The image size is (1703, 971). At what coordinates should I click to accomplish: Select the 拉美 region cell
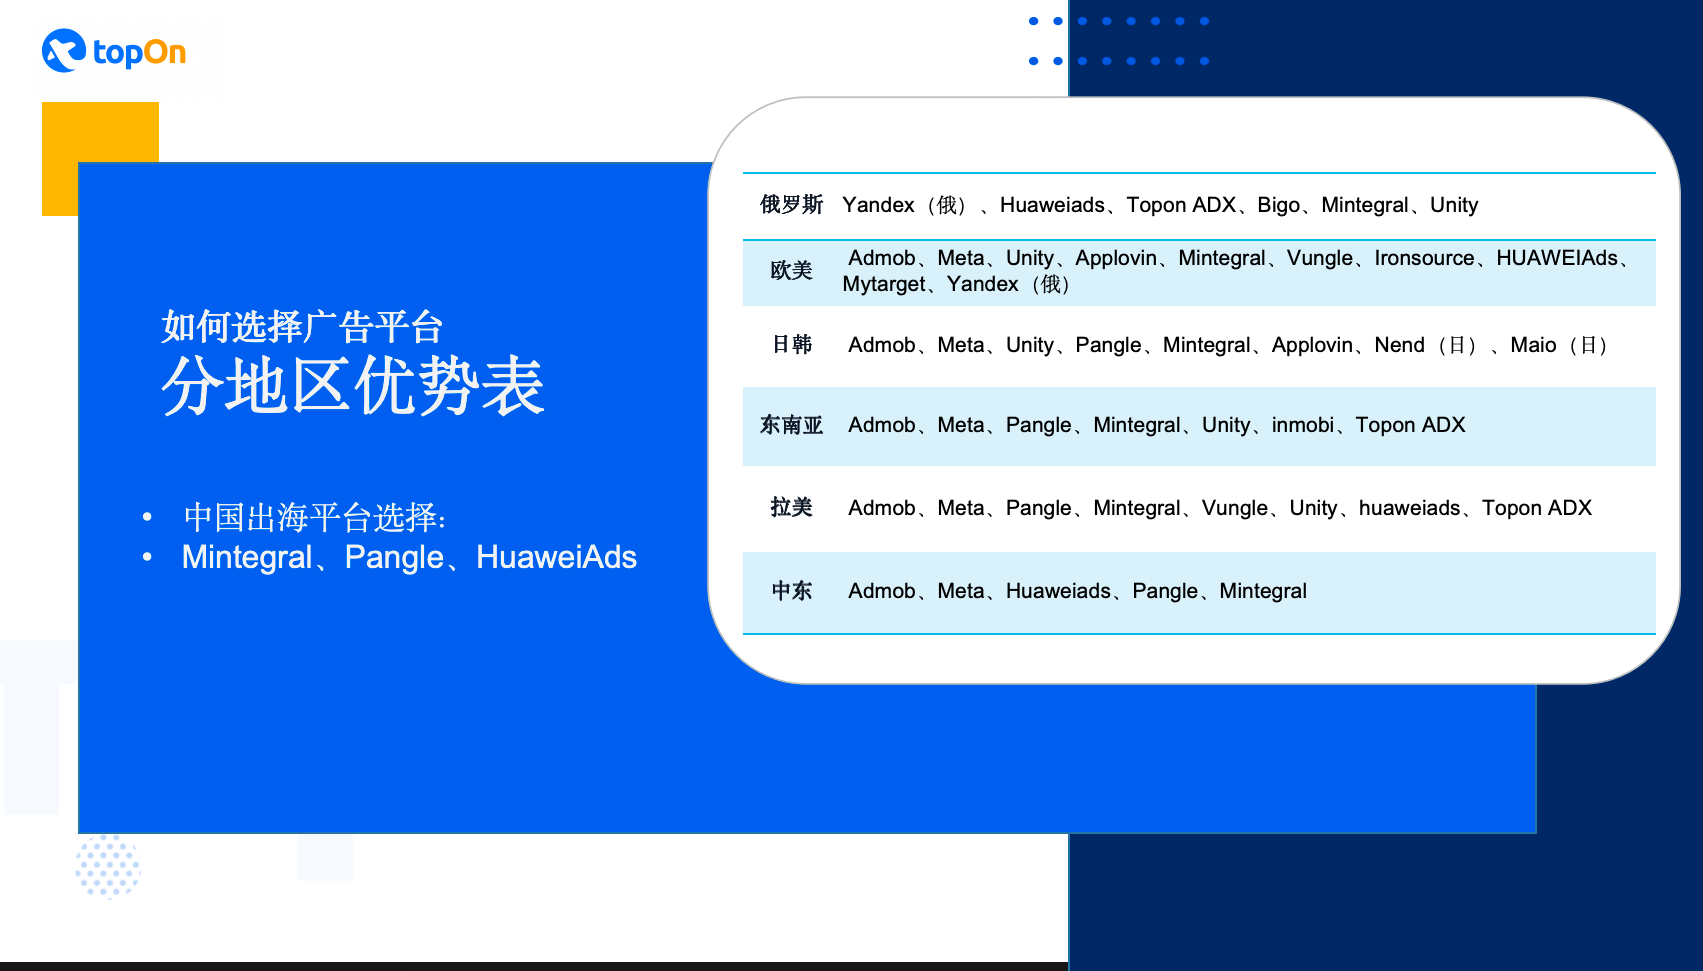coord(791,508)
